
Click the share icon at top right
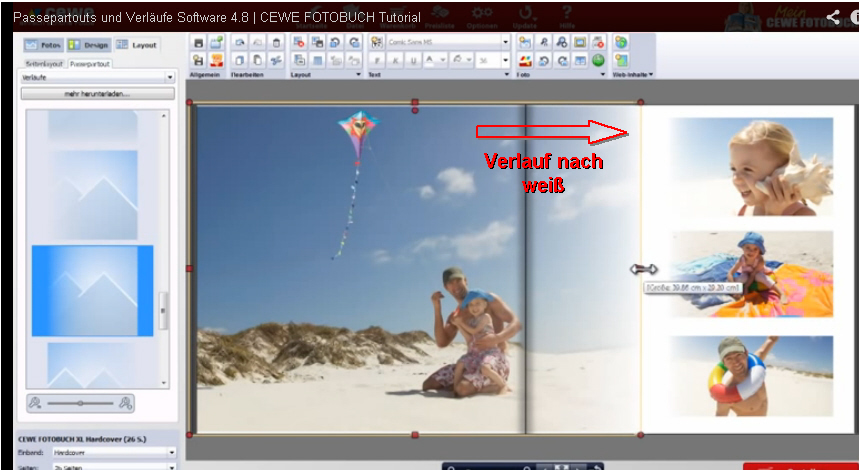point(834,17)
